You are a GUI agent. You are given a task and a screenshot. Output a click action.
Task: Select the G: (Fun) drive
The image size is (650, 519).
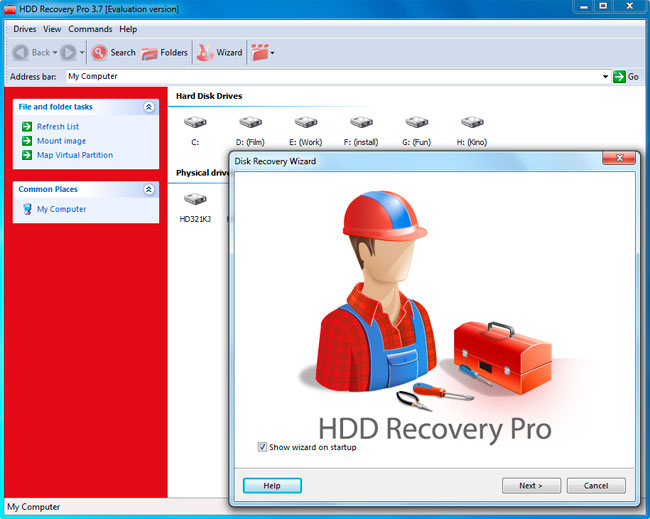416,124
